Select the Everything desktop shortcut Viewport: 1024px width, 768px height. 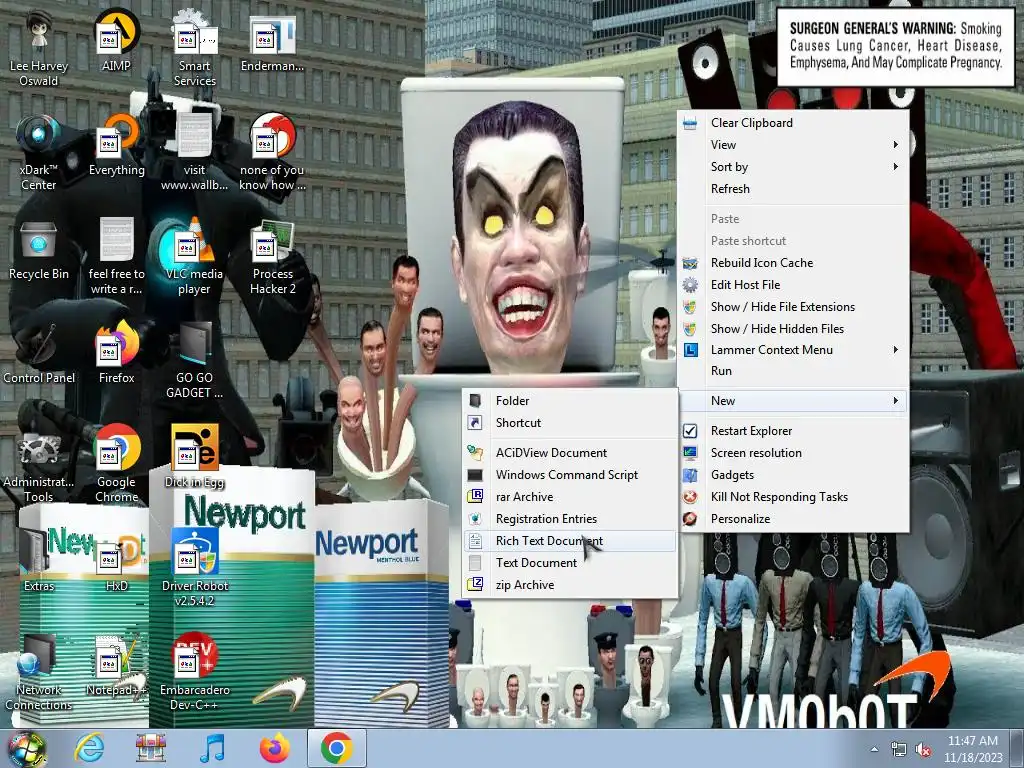click(116, 146)
